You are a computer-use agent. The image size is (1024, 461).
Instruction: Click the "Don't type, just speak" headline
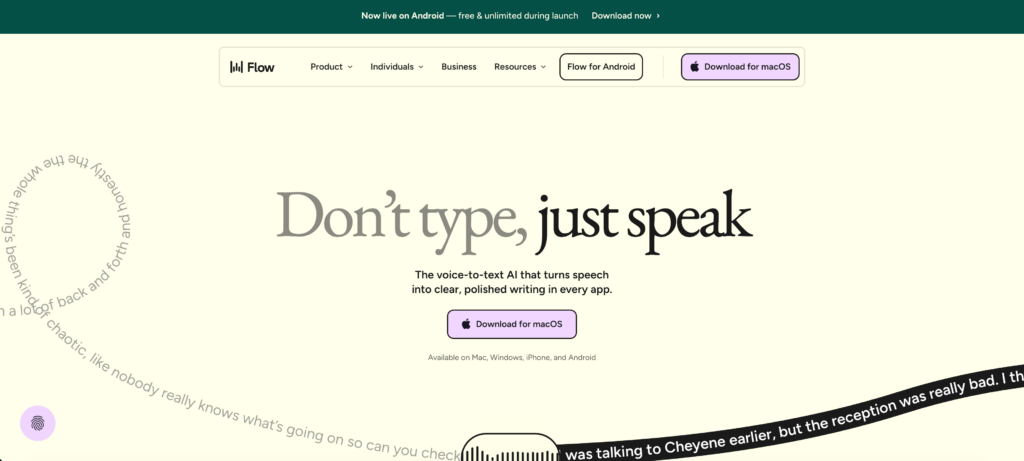pyautogui.click(x=512, y=217)
